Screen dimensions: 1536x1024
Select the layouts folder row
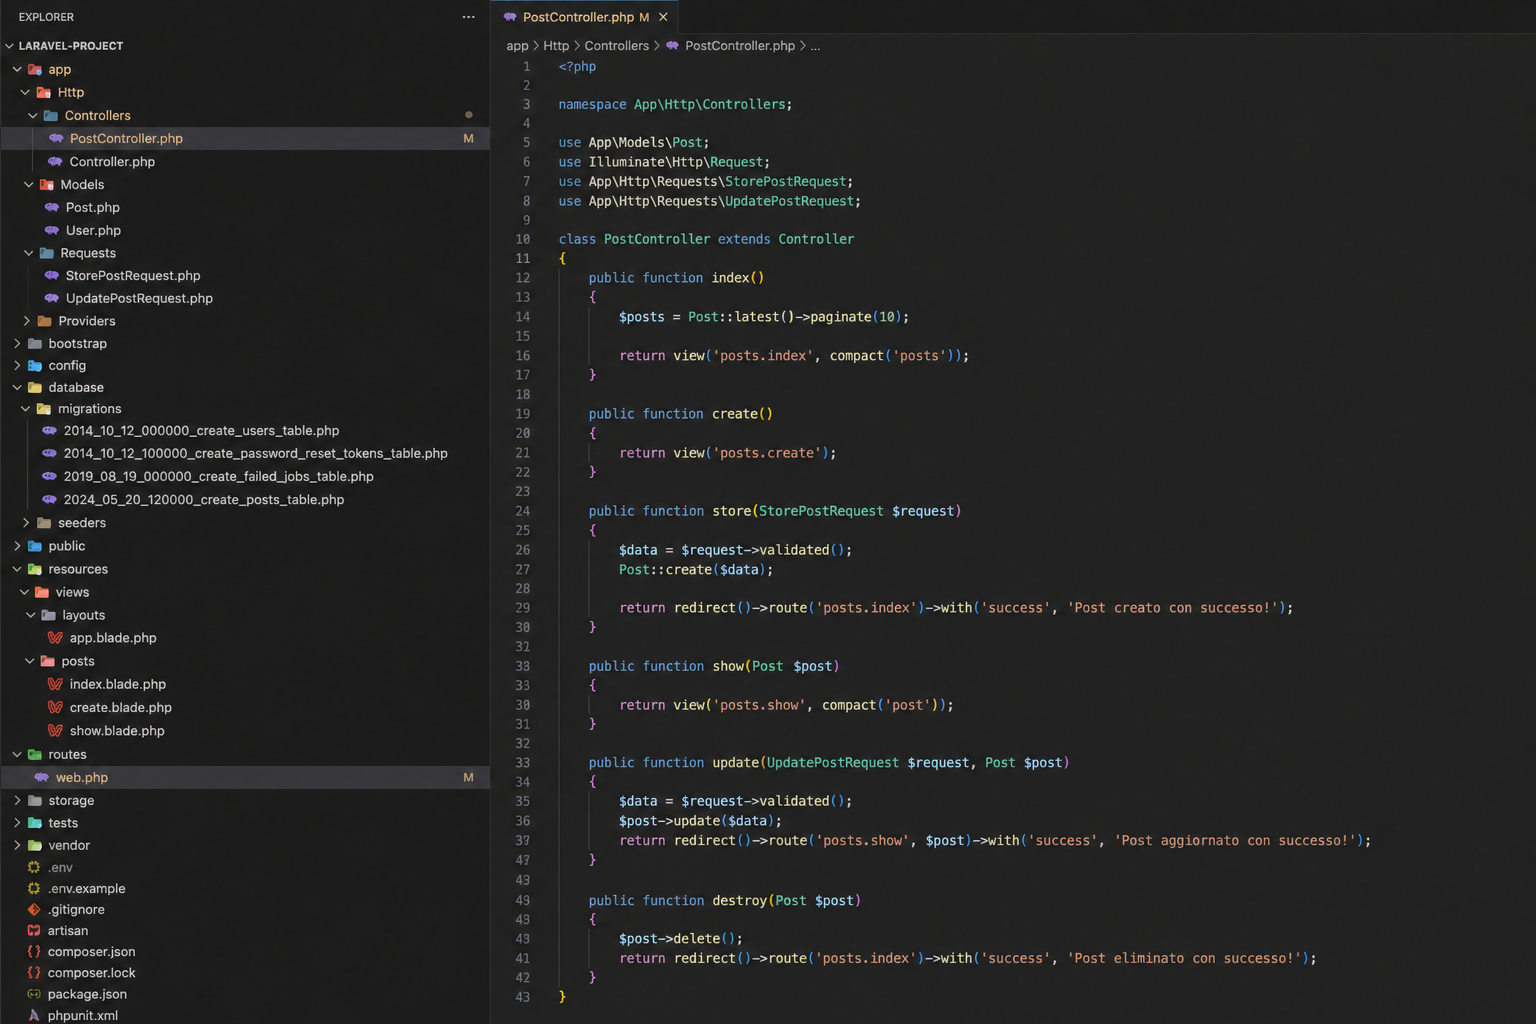(x=245, y=615)
